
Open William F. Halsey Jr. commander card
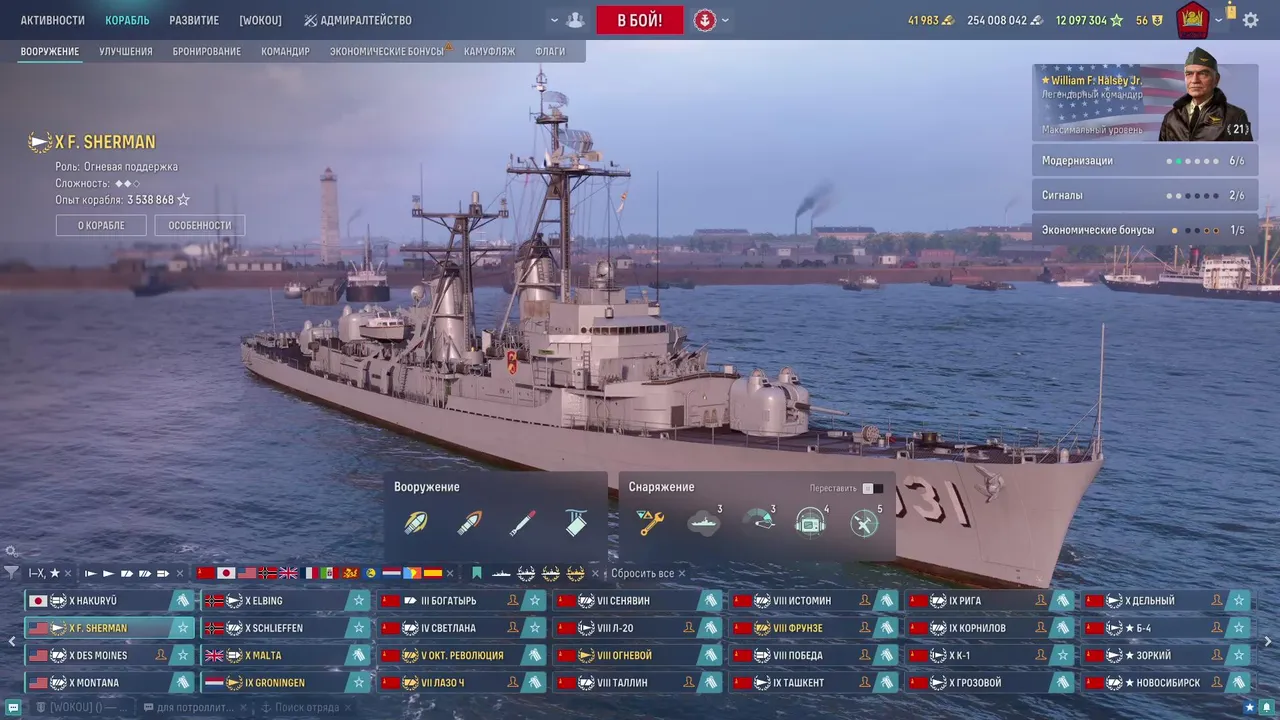(1145, 102)
